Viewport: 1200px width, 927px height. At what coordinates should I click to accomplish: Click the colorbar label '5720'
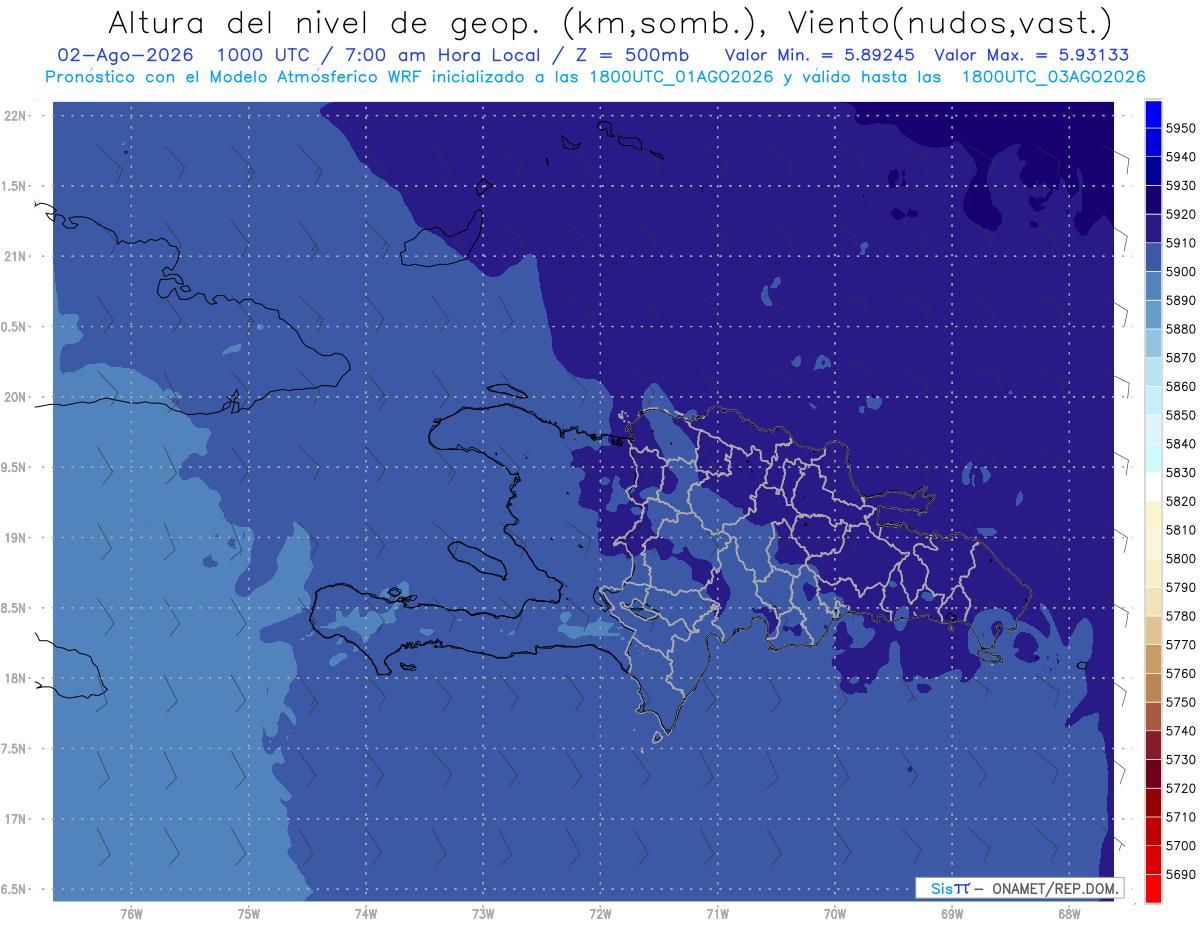[1180, 788]
